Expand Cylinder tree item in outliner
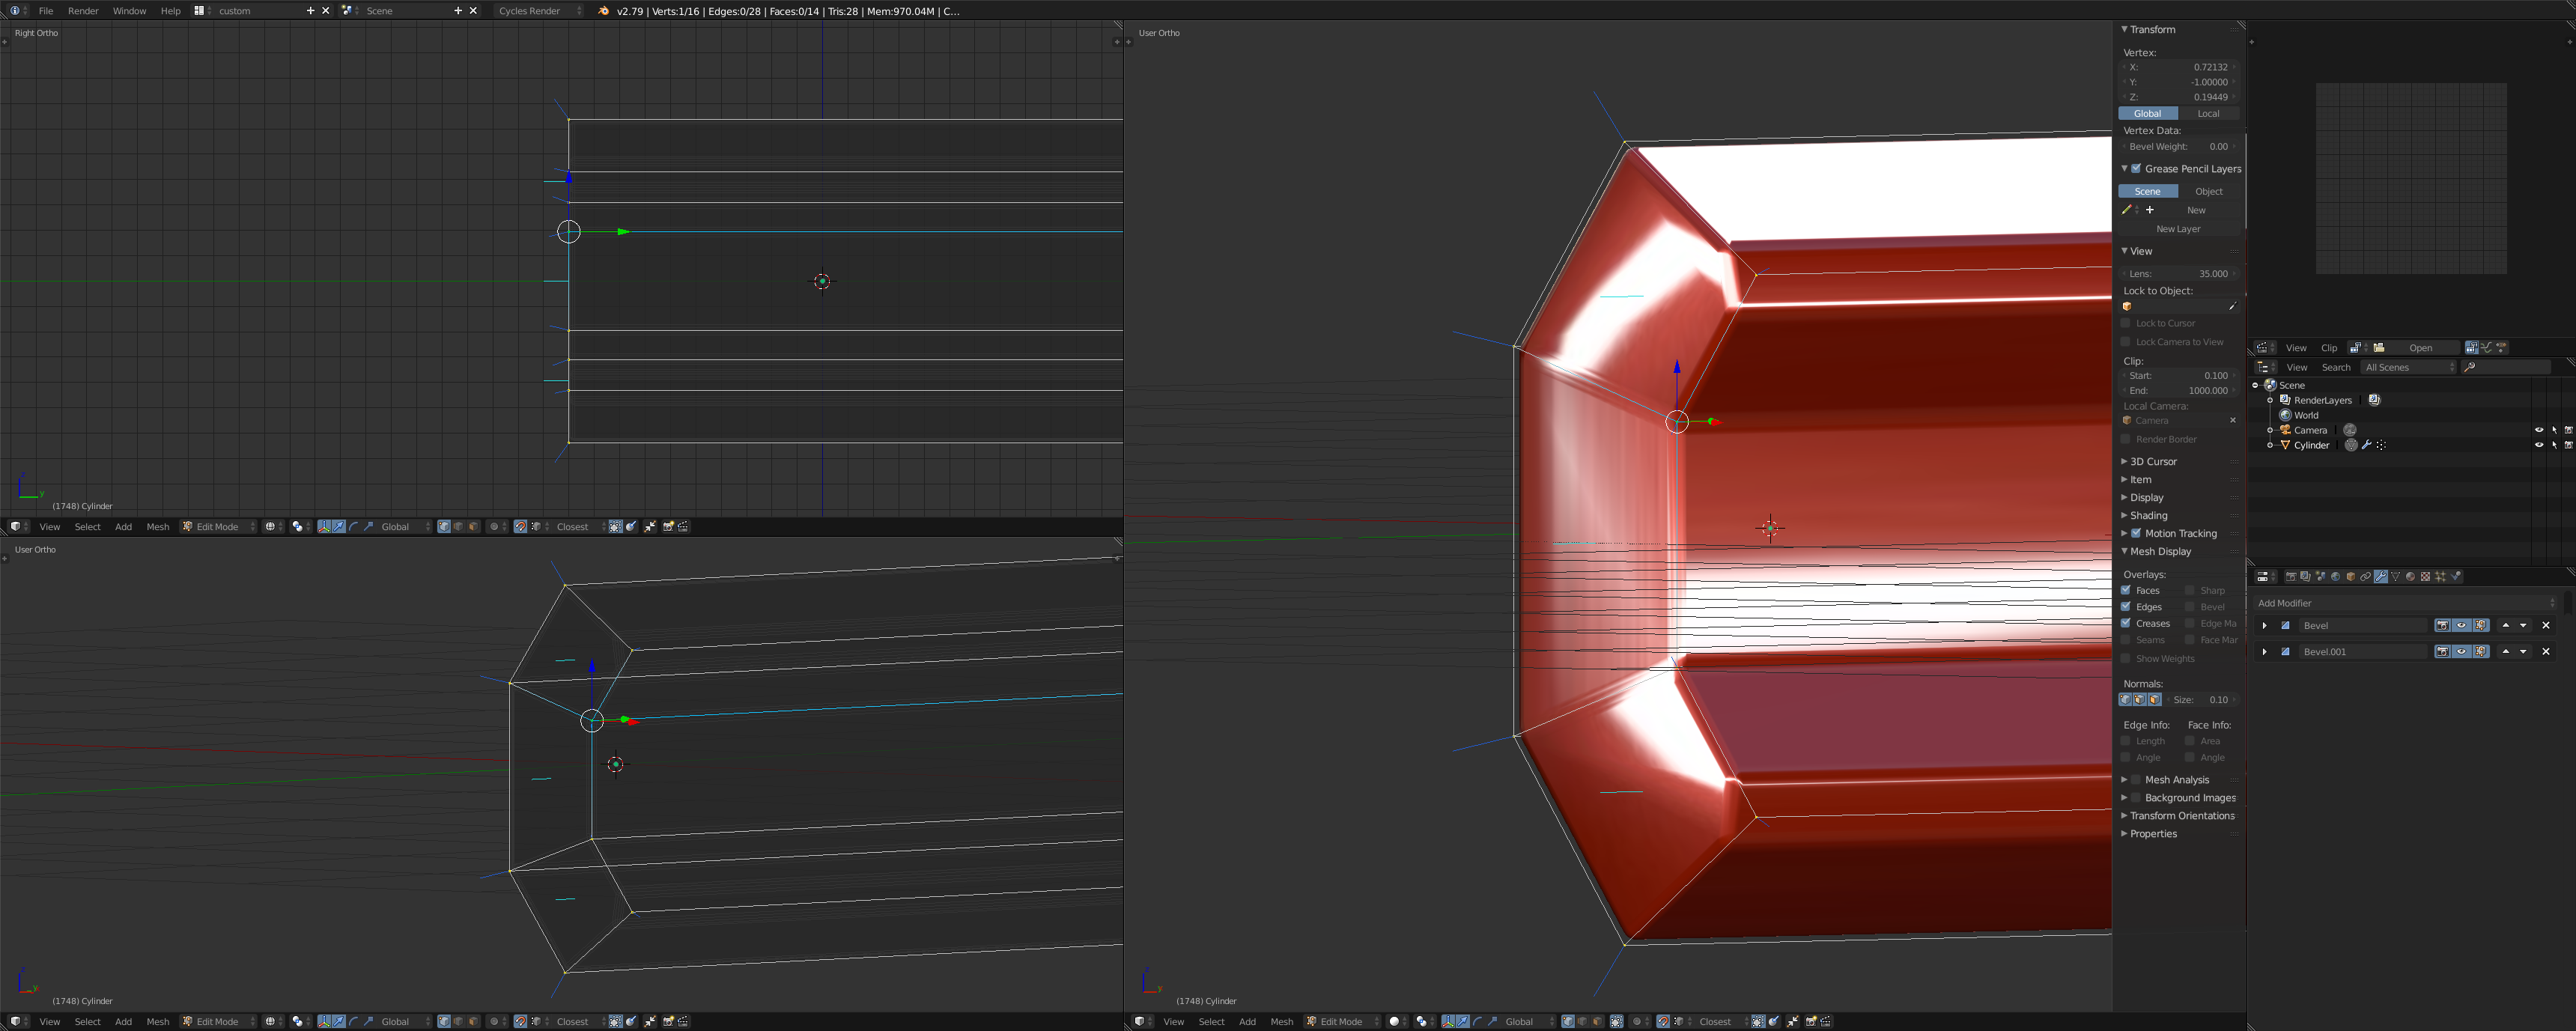 point(2270,446)
